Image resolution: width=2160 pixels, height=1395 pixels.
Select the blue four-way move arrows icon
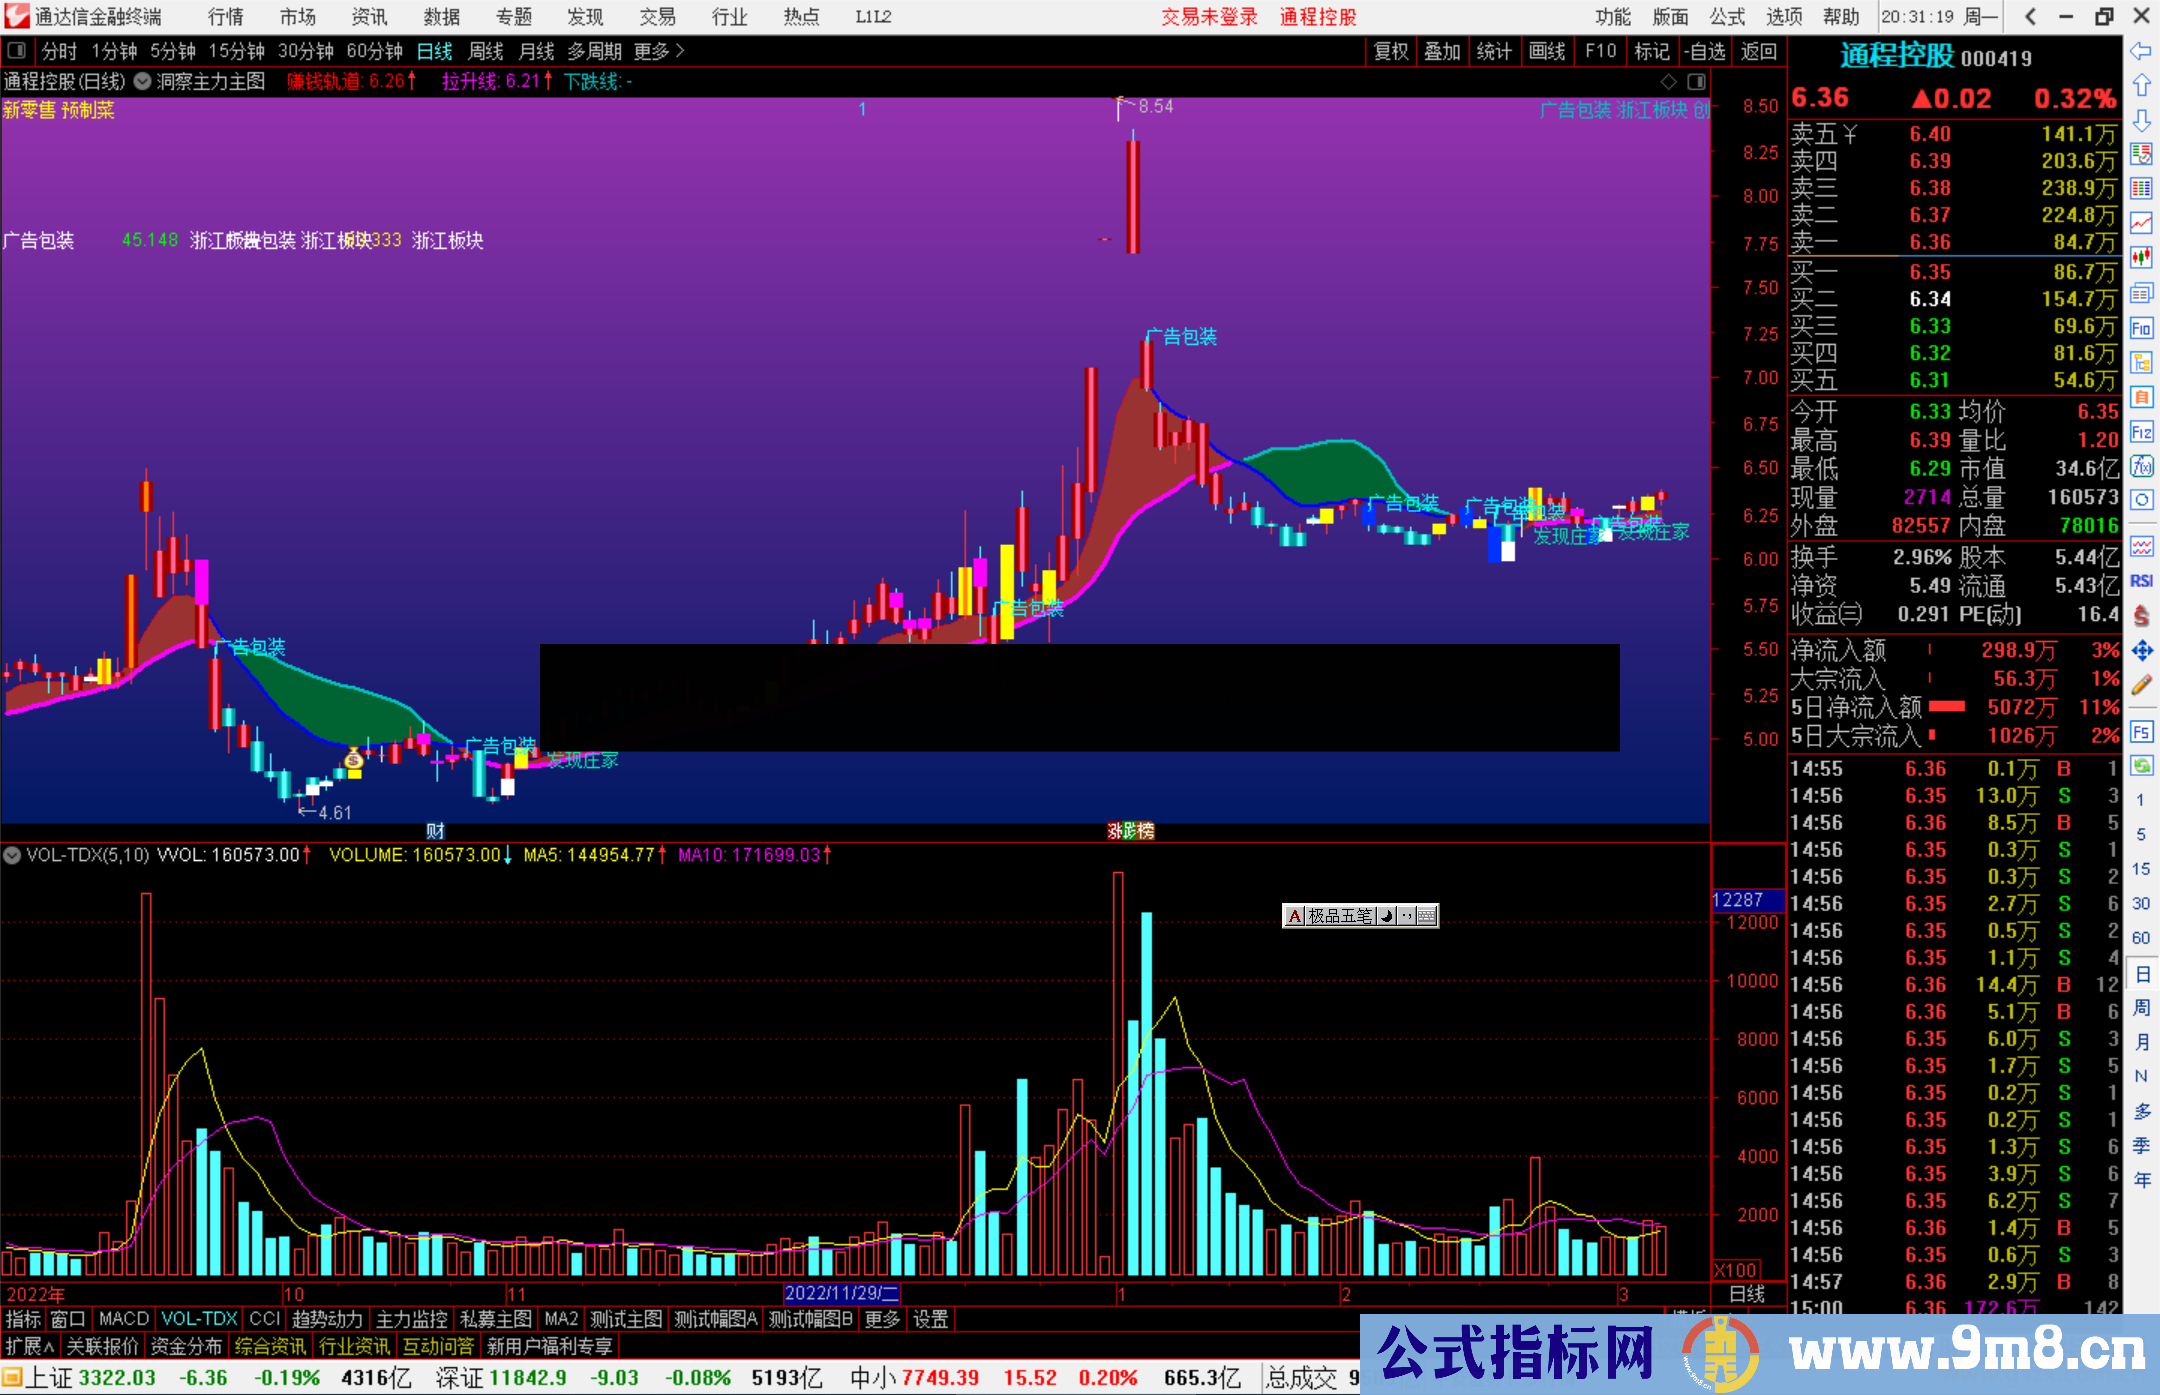[2141, 651]
